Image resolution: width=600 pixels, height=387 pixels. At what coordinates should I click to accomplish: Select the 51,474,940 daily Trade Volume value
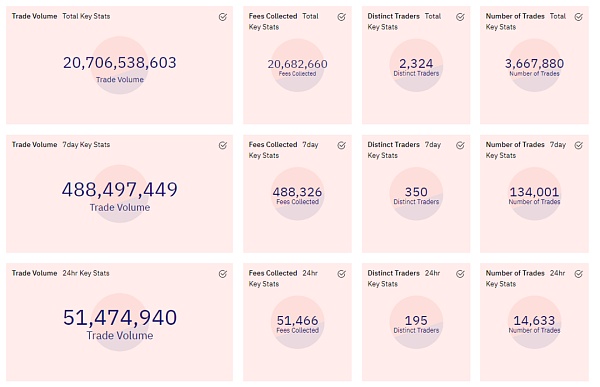tap(120, 318)
